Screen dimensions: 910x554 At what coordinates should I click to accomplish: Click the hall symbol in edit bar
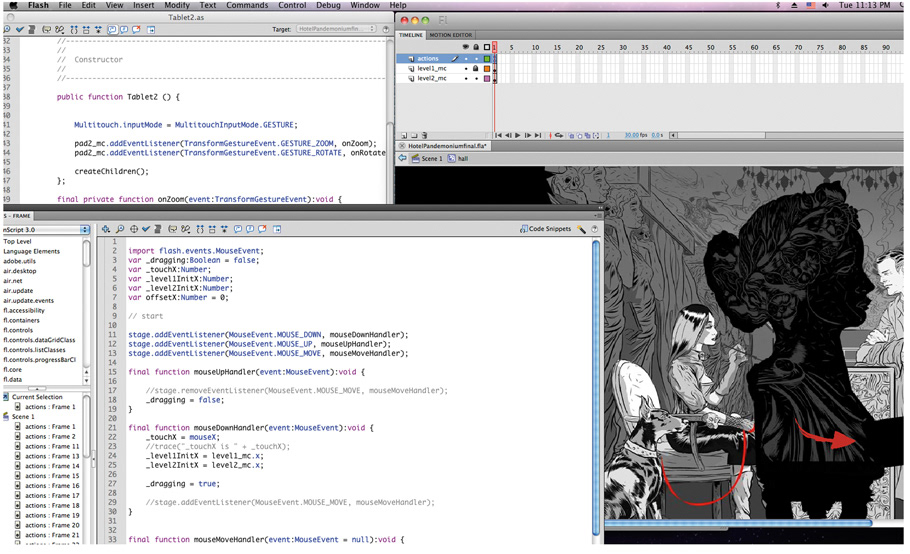coord(458,158)
